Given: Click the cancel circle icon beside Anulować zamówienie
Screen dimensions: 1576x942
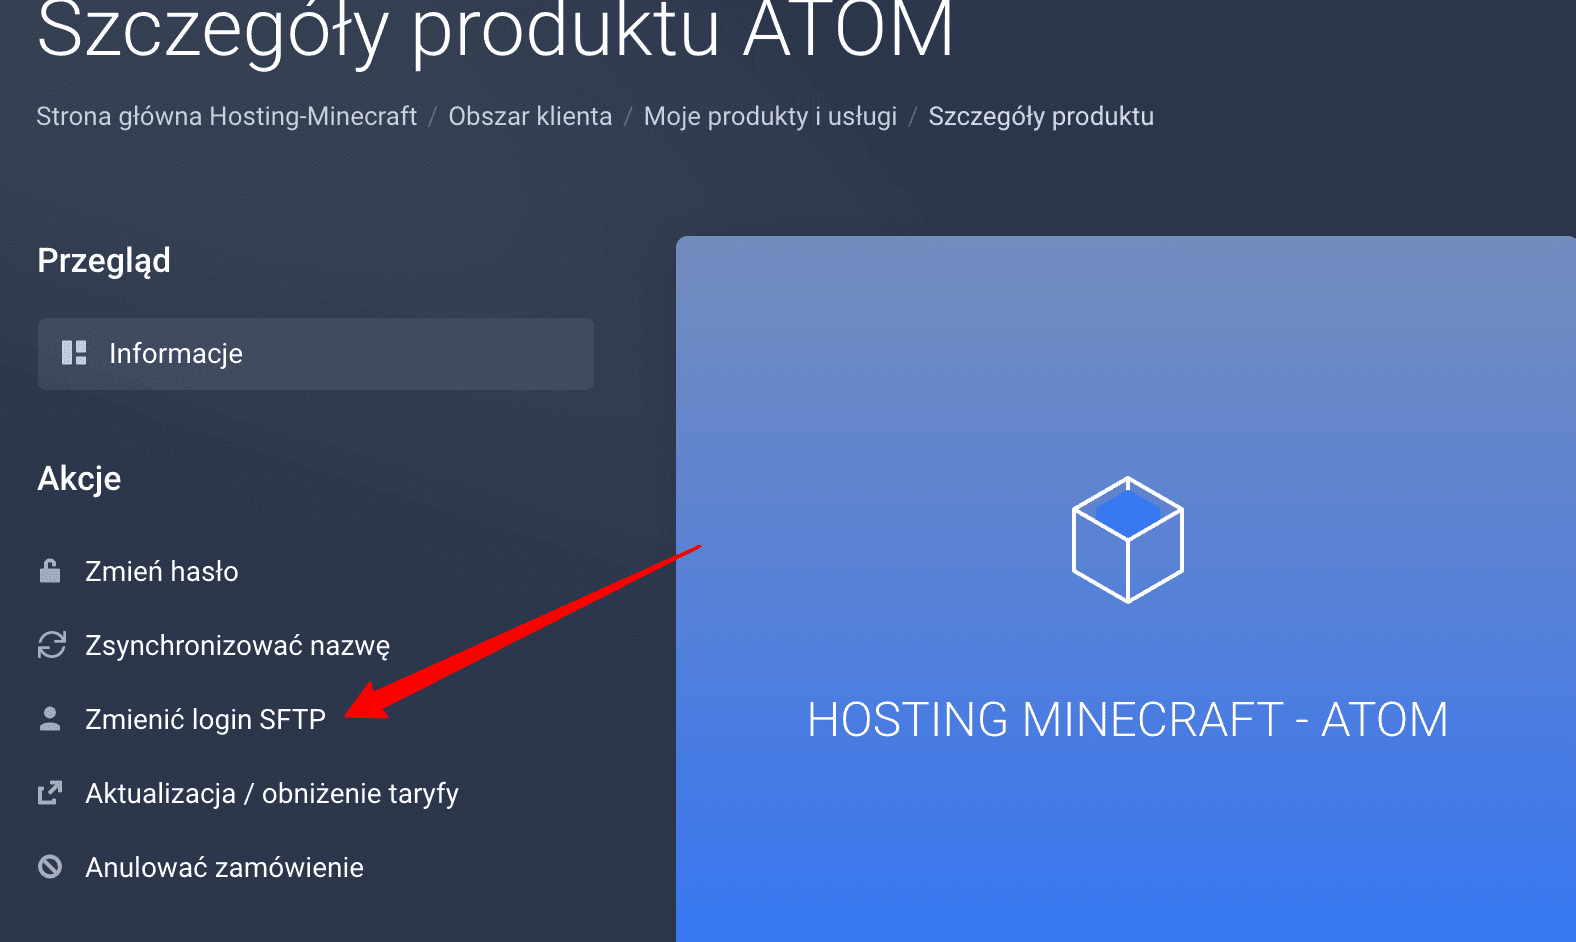Looking at the screenshot, I should click(x=50, y=867).
